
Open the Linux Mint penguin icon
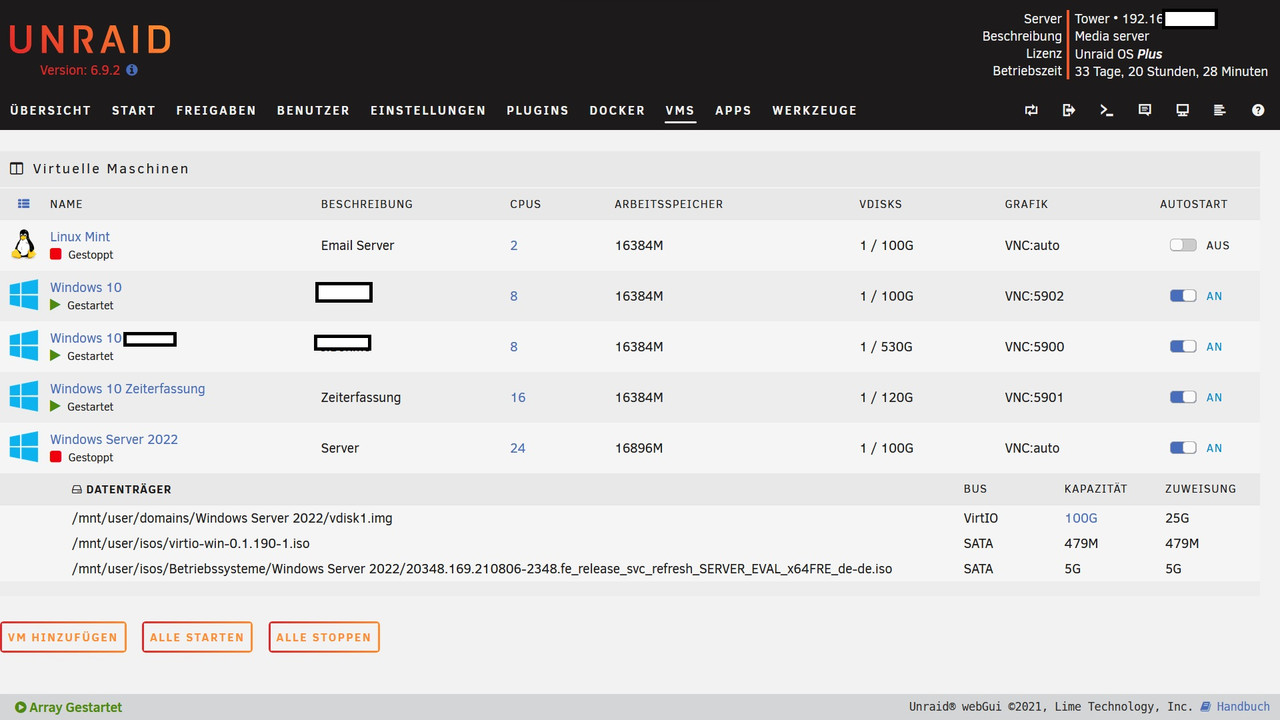point(24,244)
